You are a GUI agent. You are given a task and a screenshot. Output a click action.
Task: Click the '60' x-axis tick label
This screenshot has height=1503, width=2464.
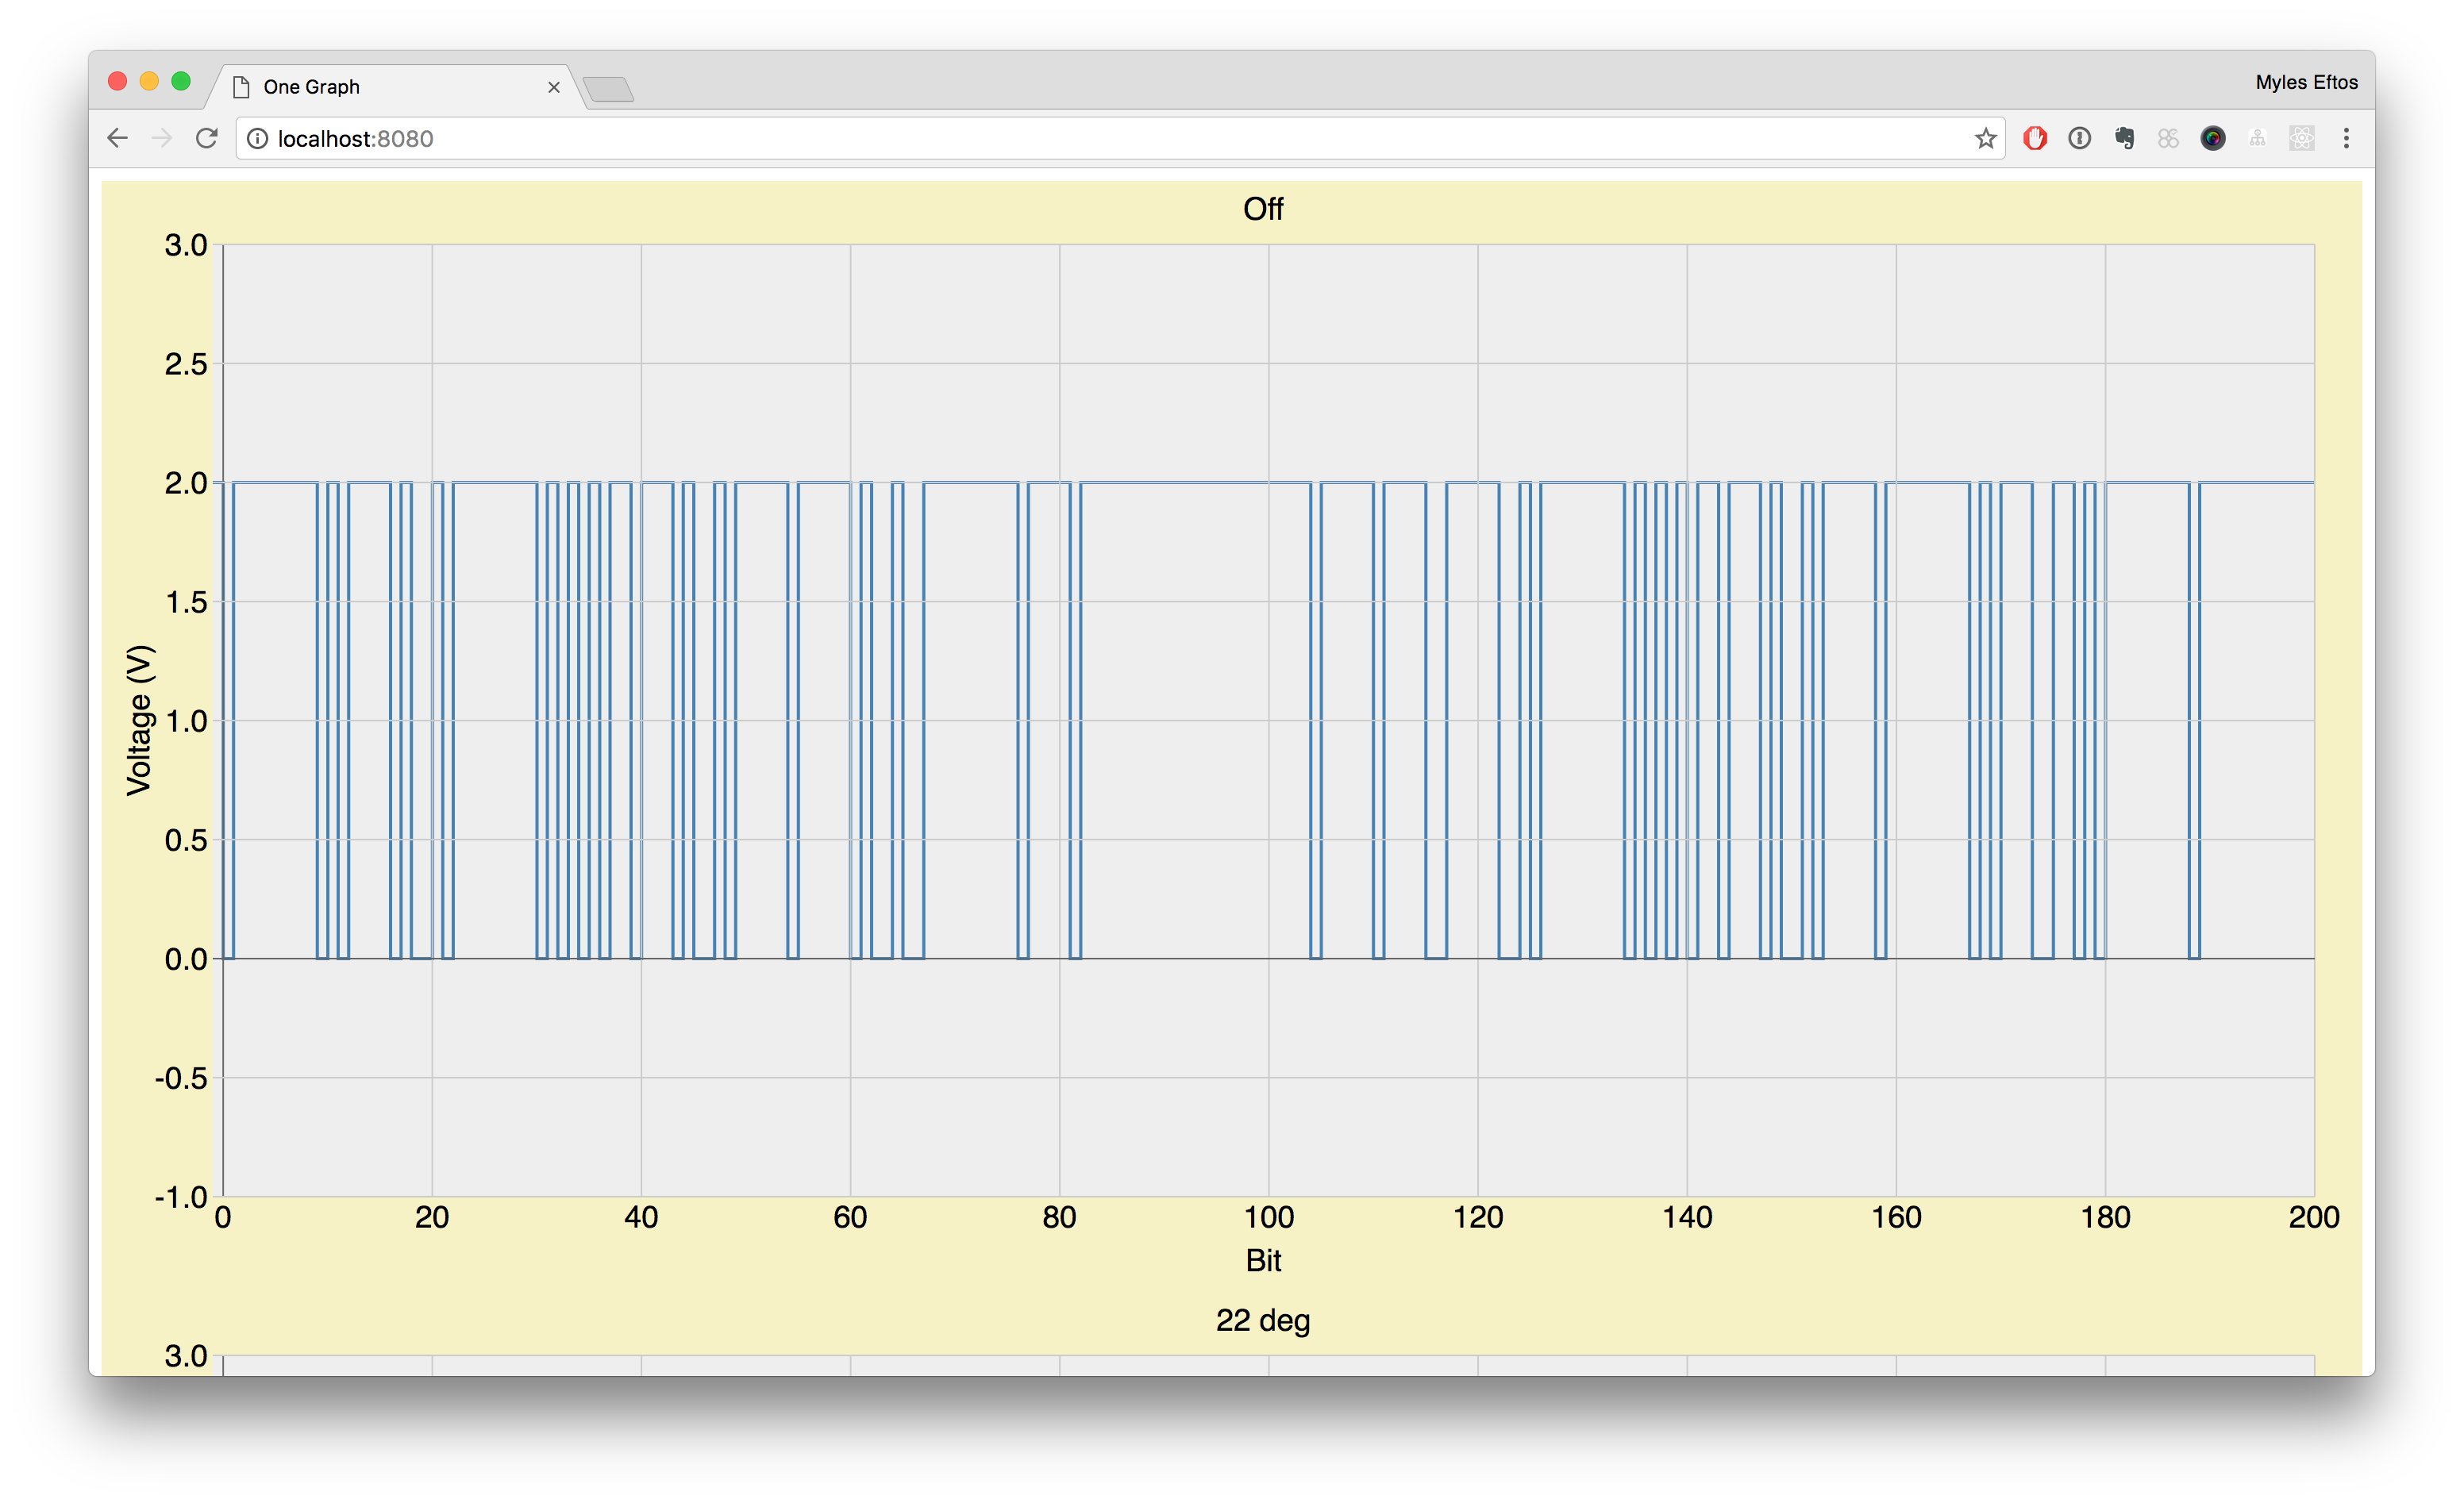tap(850, 1217)
